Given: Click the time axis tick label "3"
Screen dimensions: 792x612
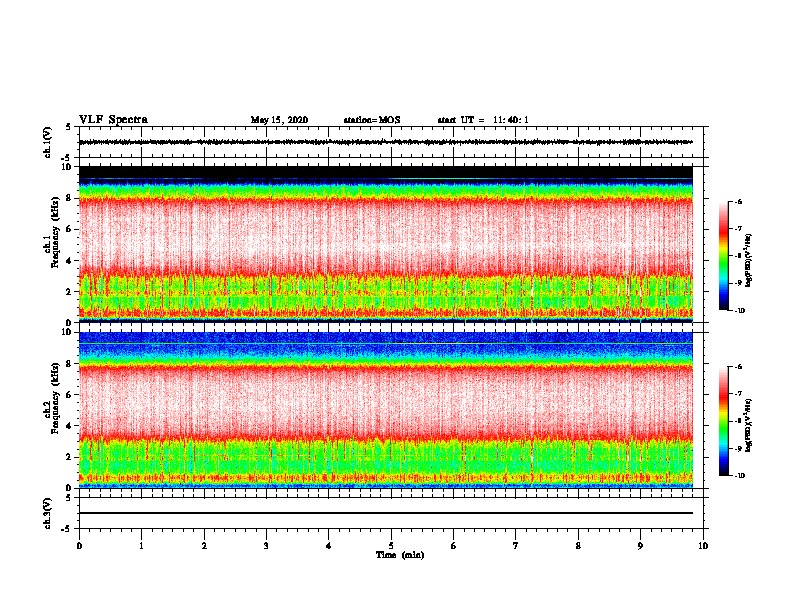Looking at the screenshot, I should pyautogui.click(x=266, y=546).
